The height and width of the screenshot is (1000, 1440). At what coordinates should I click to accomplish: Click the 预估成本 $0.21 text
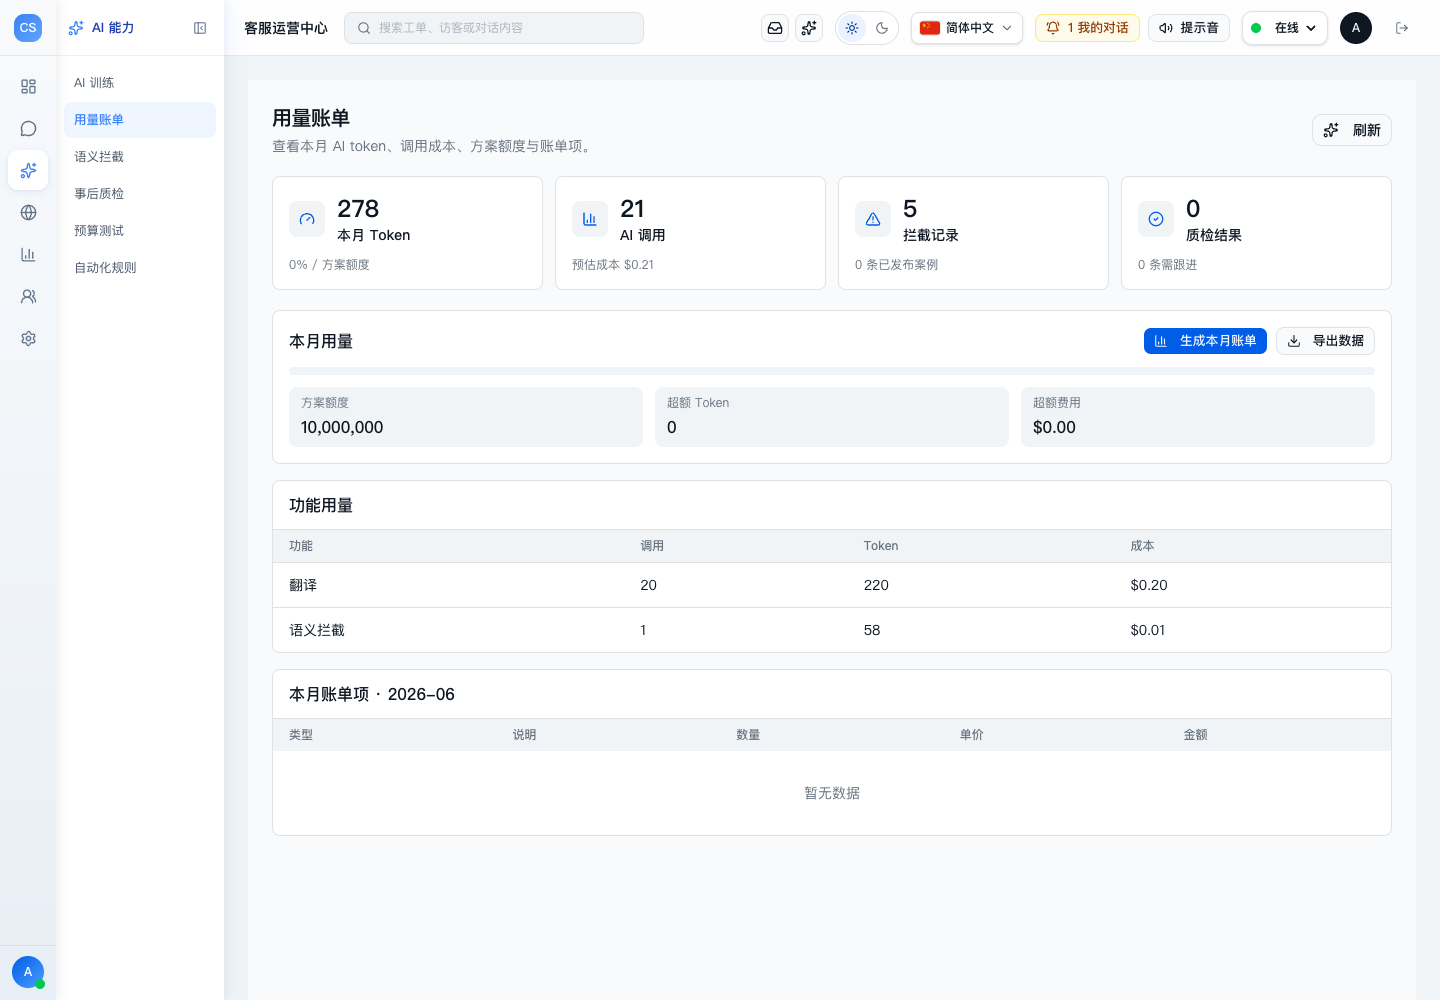coord(613,265)
